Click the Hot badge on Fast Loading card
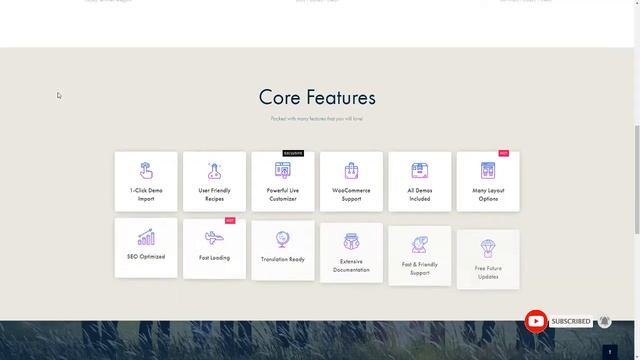The width and height of the screenshot is (640, 360). 230,220
